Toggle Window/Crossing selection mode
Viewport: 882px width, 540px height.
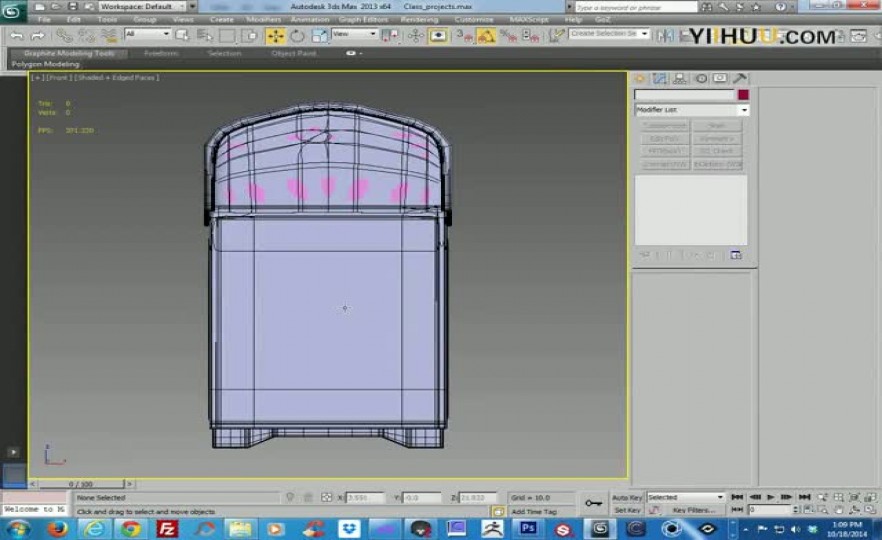point(249,36)
